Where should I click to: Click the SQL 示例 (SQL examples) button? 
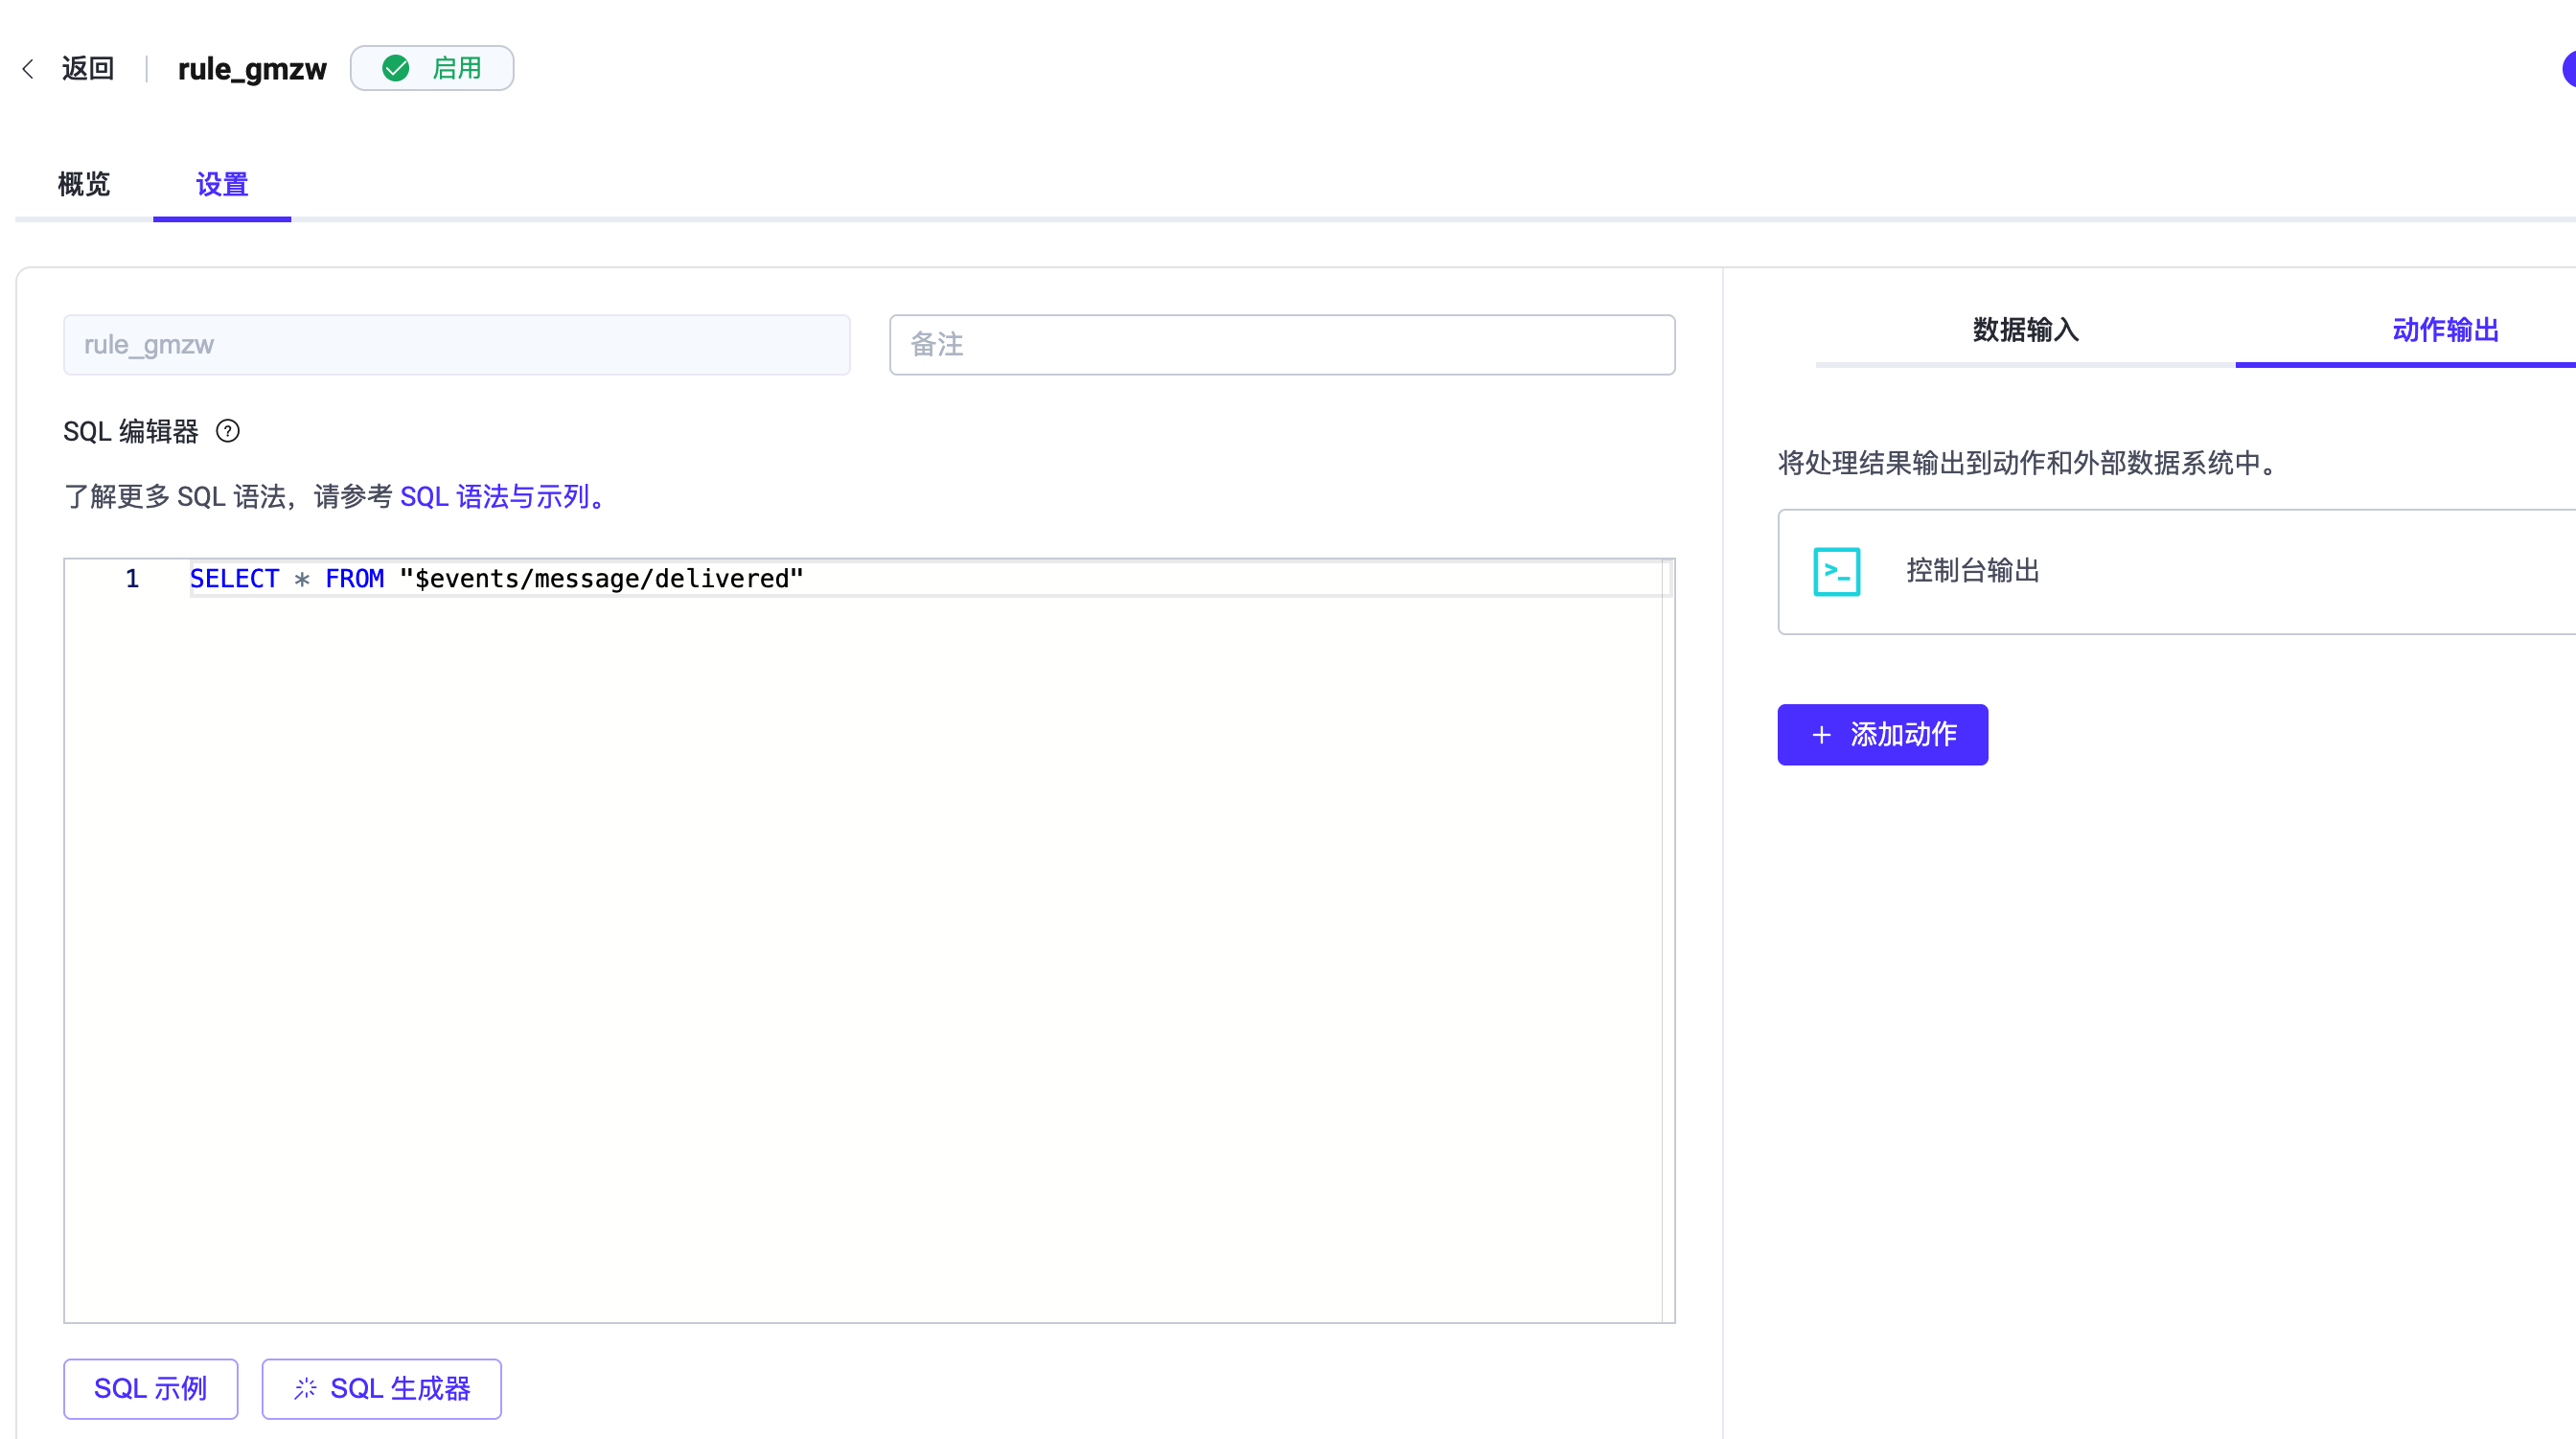150,1388
